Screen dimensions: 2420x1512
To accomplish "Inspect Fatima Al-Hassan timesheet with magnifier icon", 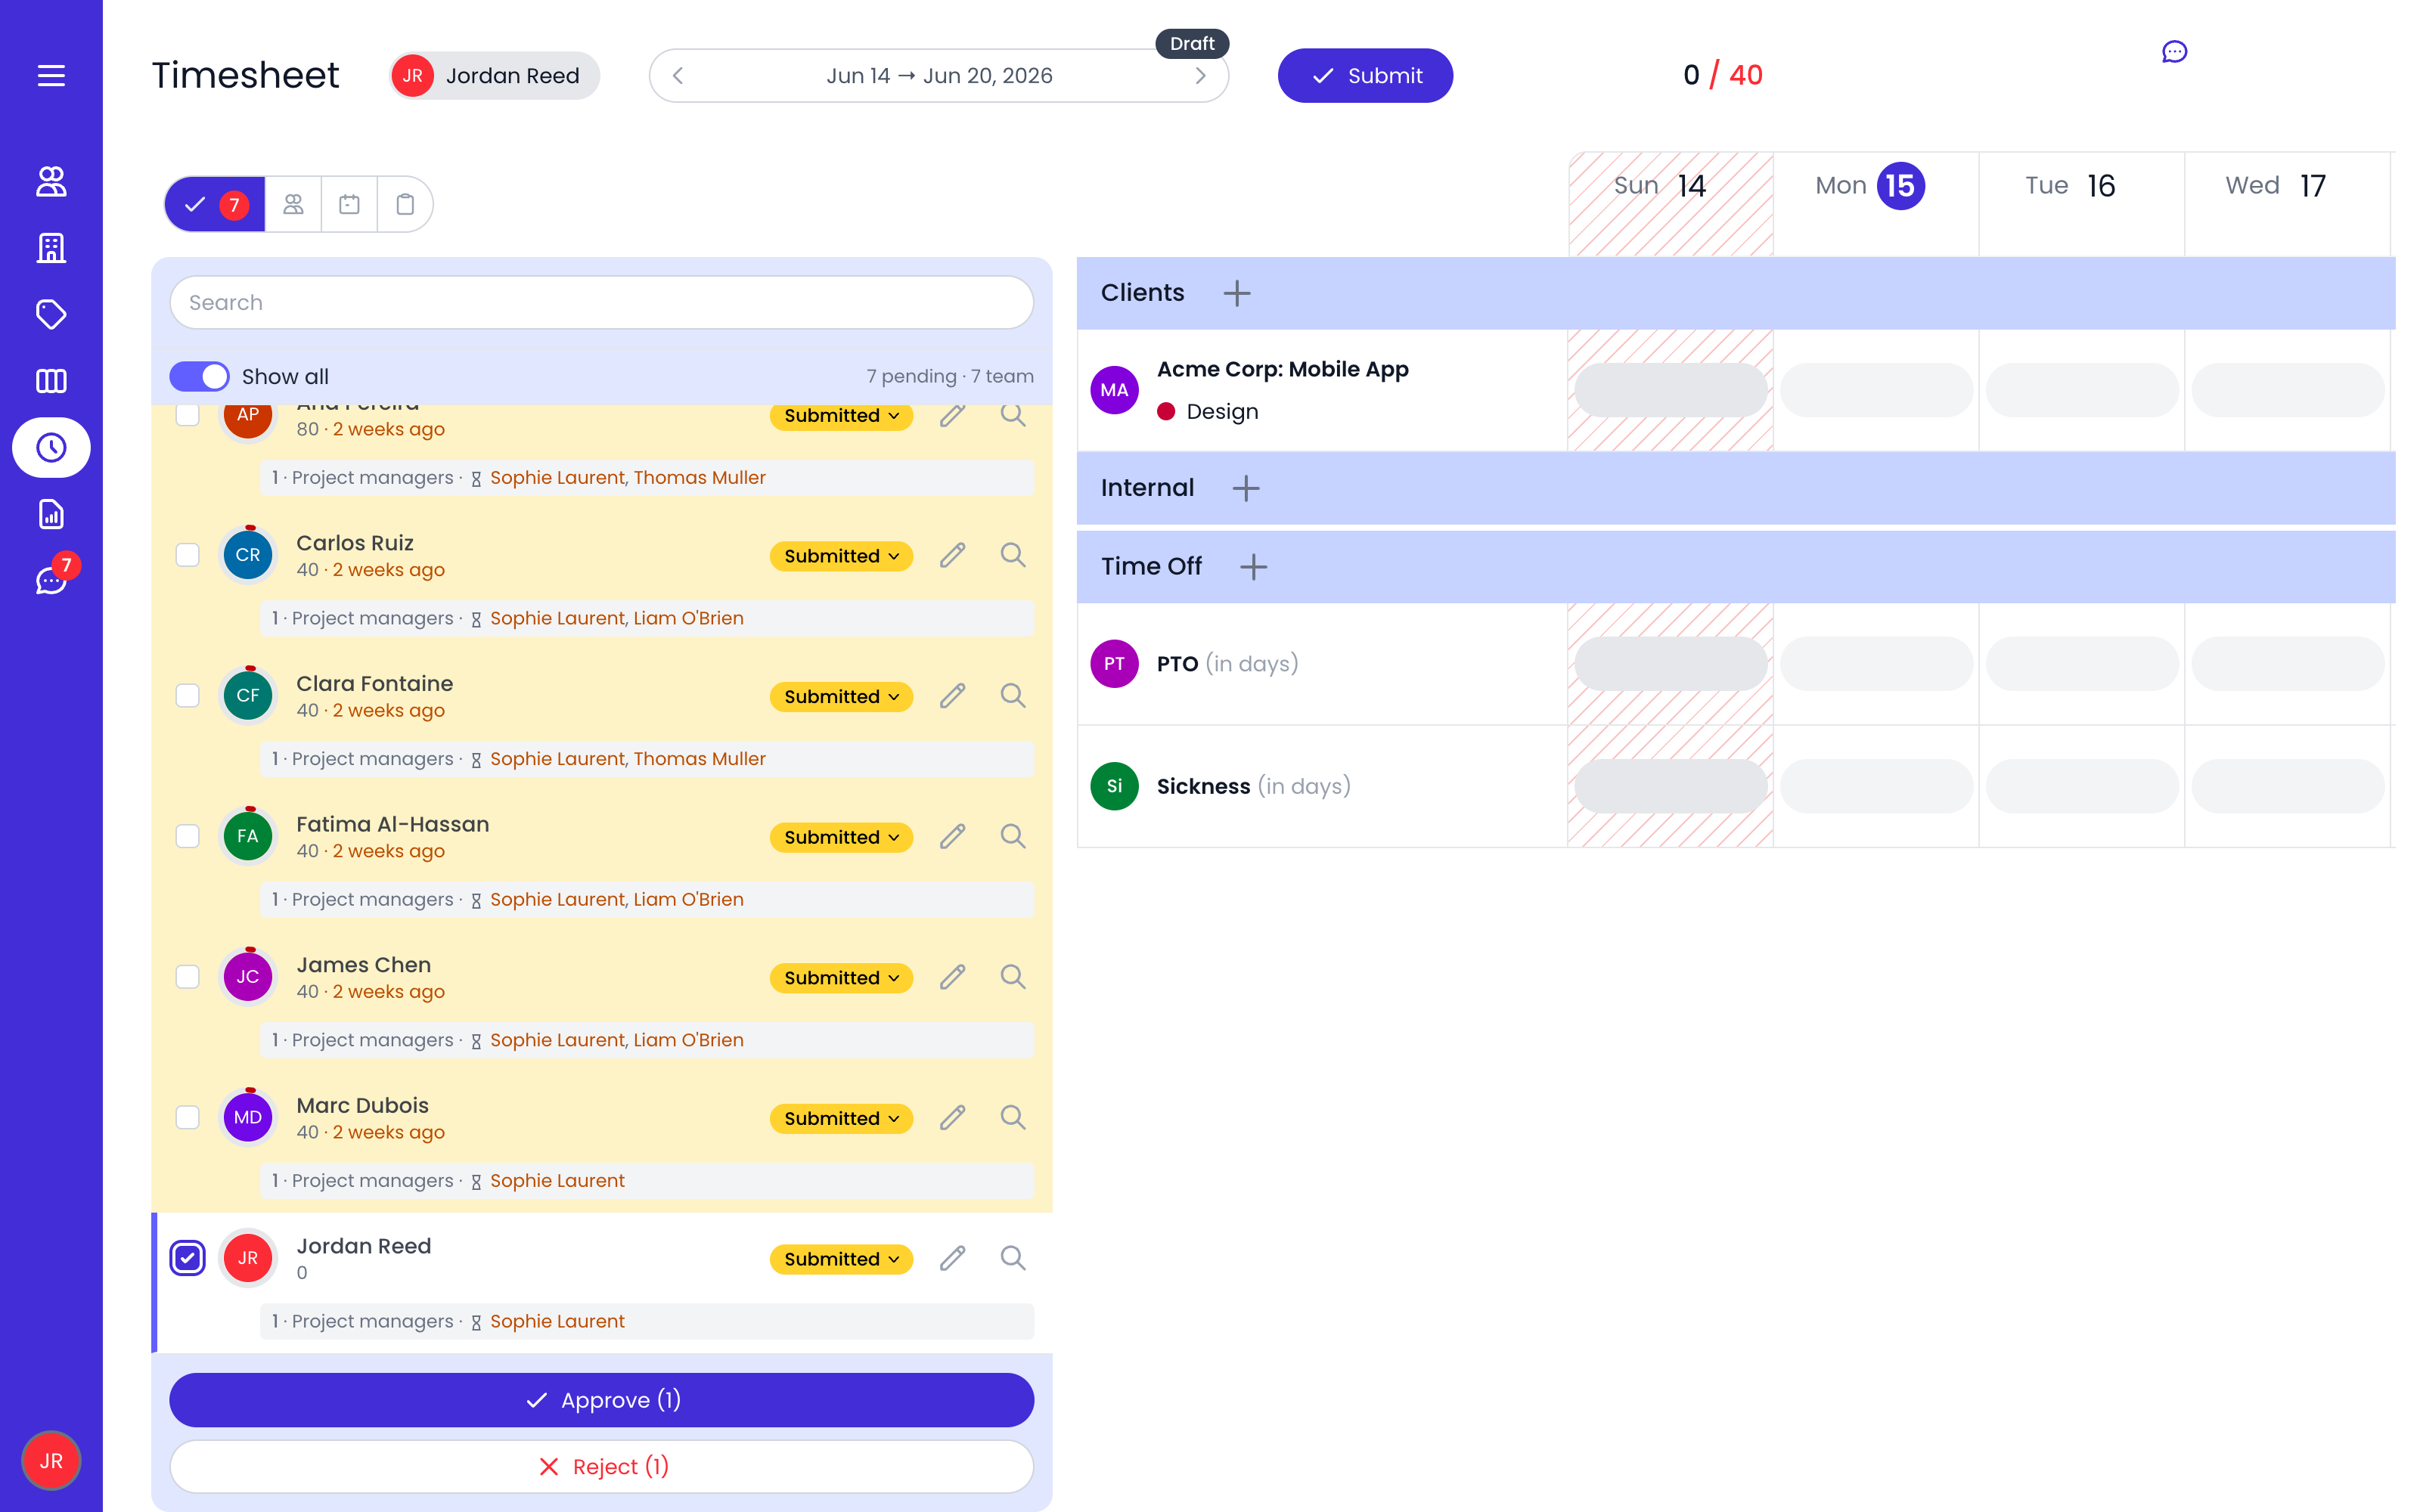I will pyautogui.click(x=1013, y=836).
